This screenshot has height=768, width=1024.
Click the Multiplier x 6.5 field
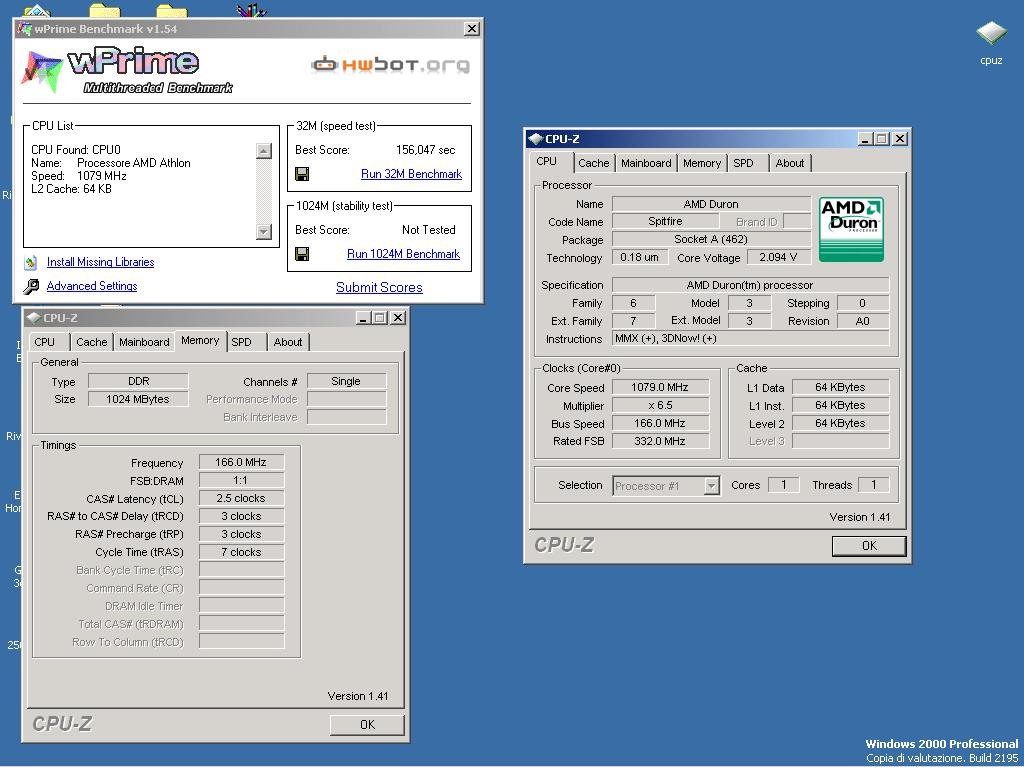pyautogui.click(x=660, y=406)
